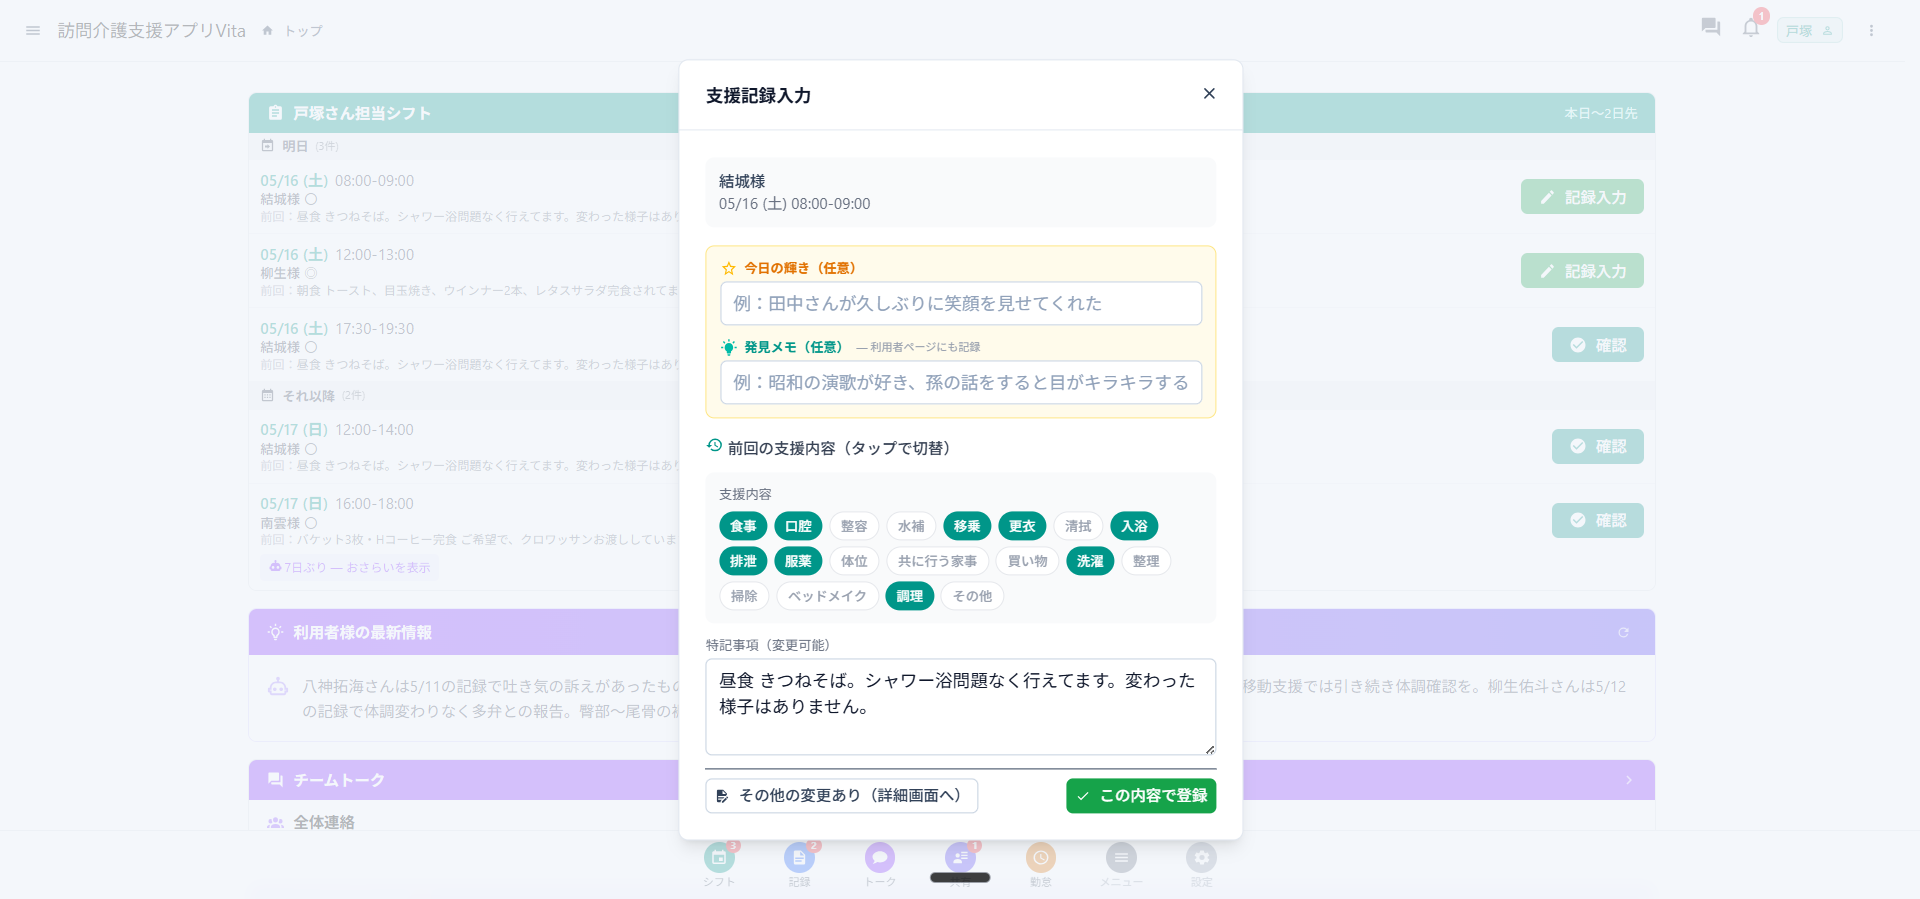Go to シフト in bottom navigation
Screen dimensions: 1920x899
(x=719, y=864)
